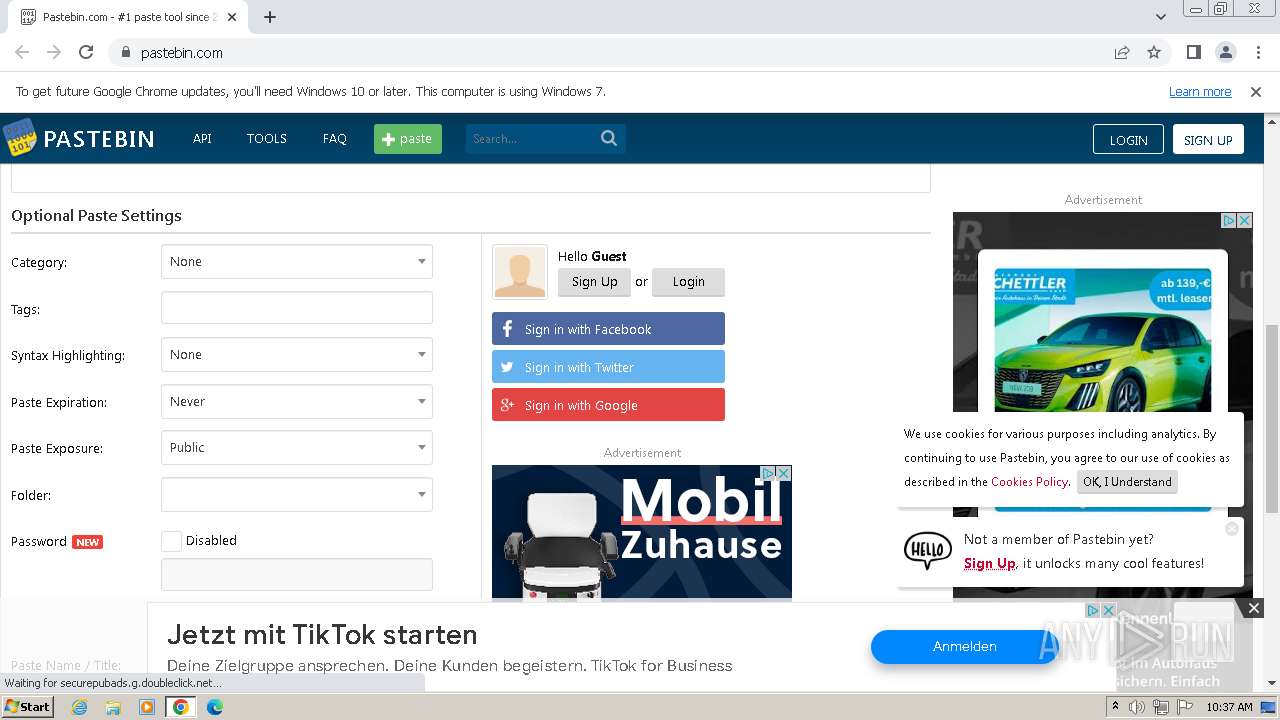The image size is (1280, 720).
Task: Open the Cookies Policy link
Action: pos(1029,482)
